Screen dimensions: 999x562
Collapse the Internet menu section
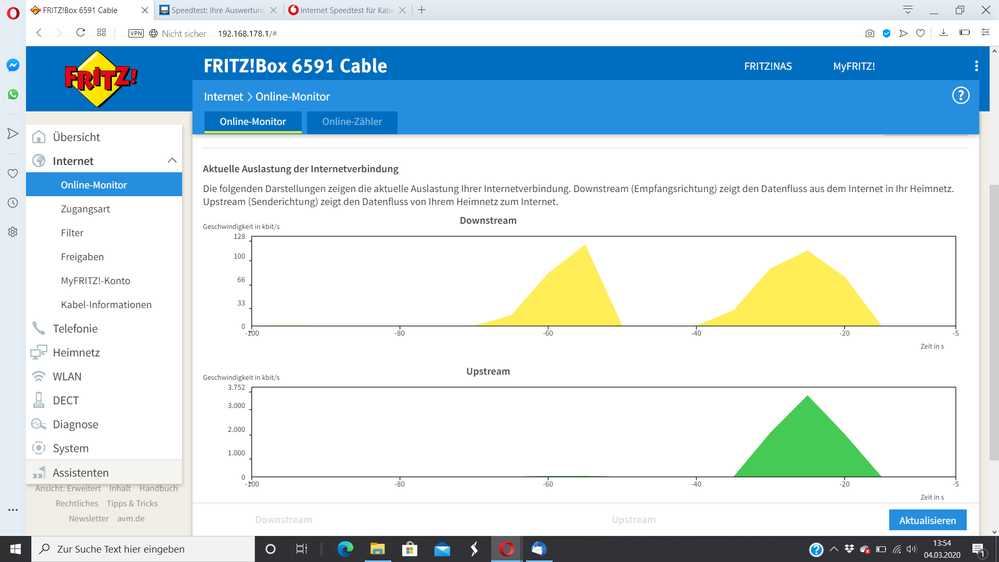[x=172, y=161]
